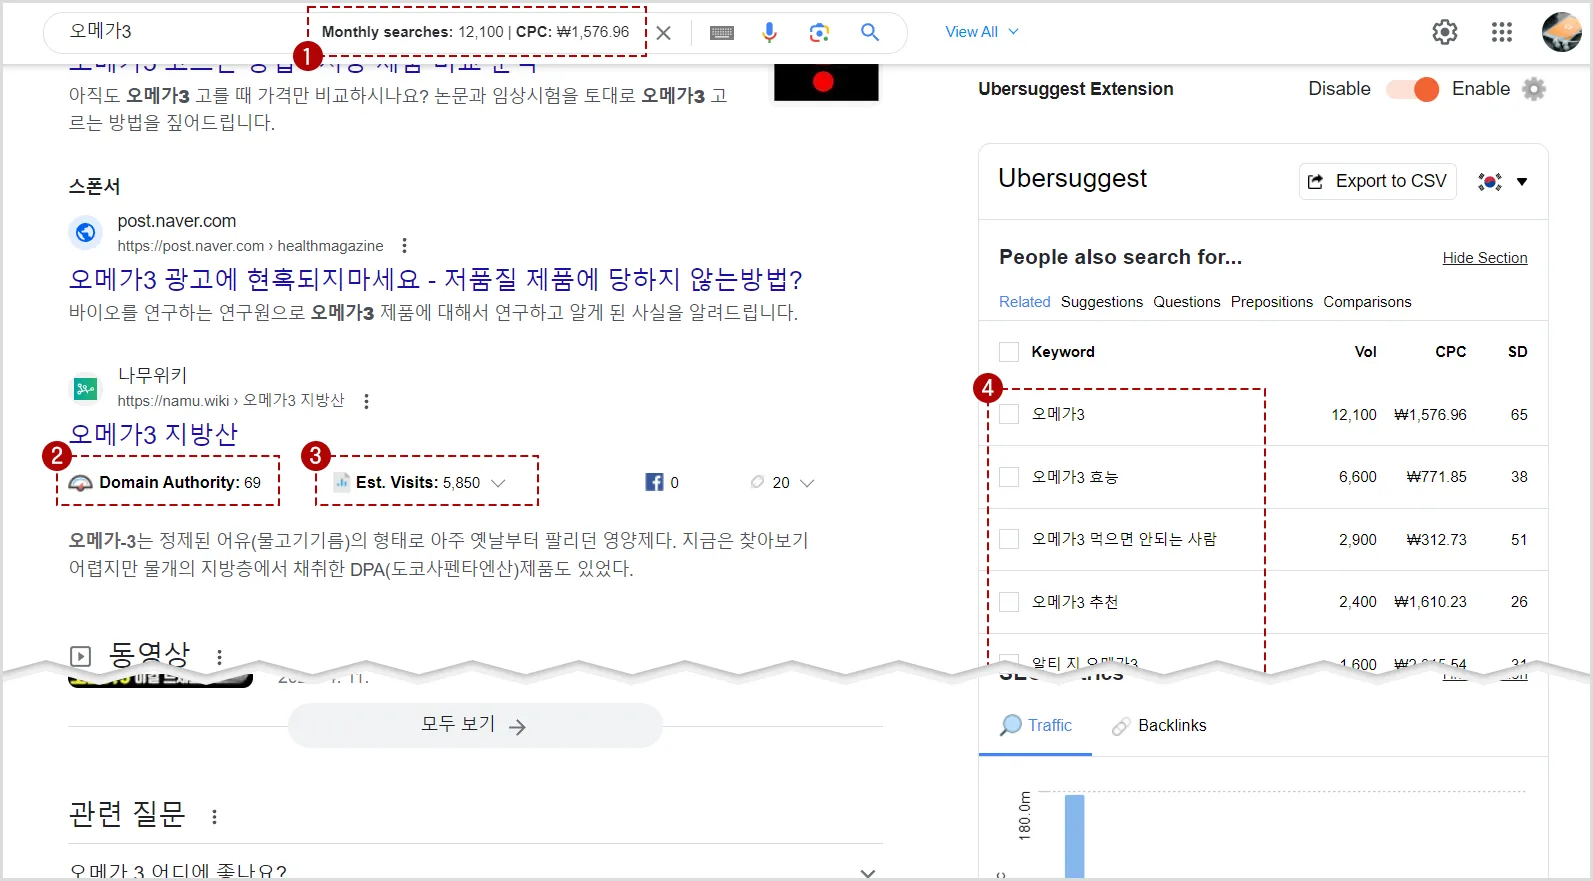This screenshot has height=881, width=1593.
Task: Click the video thumbnail with red dot
Action: click(x=826, y=82)
